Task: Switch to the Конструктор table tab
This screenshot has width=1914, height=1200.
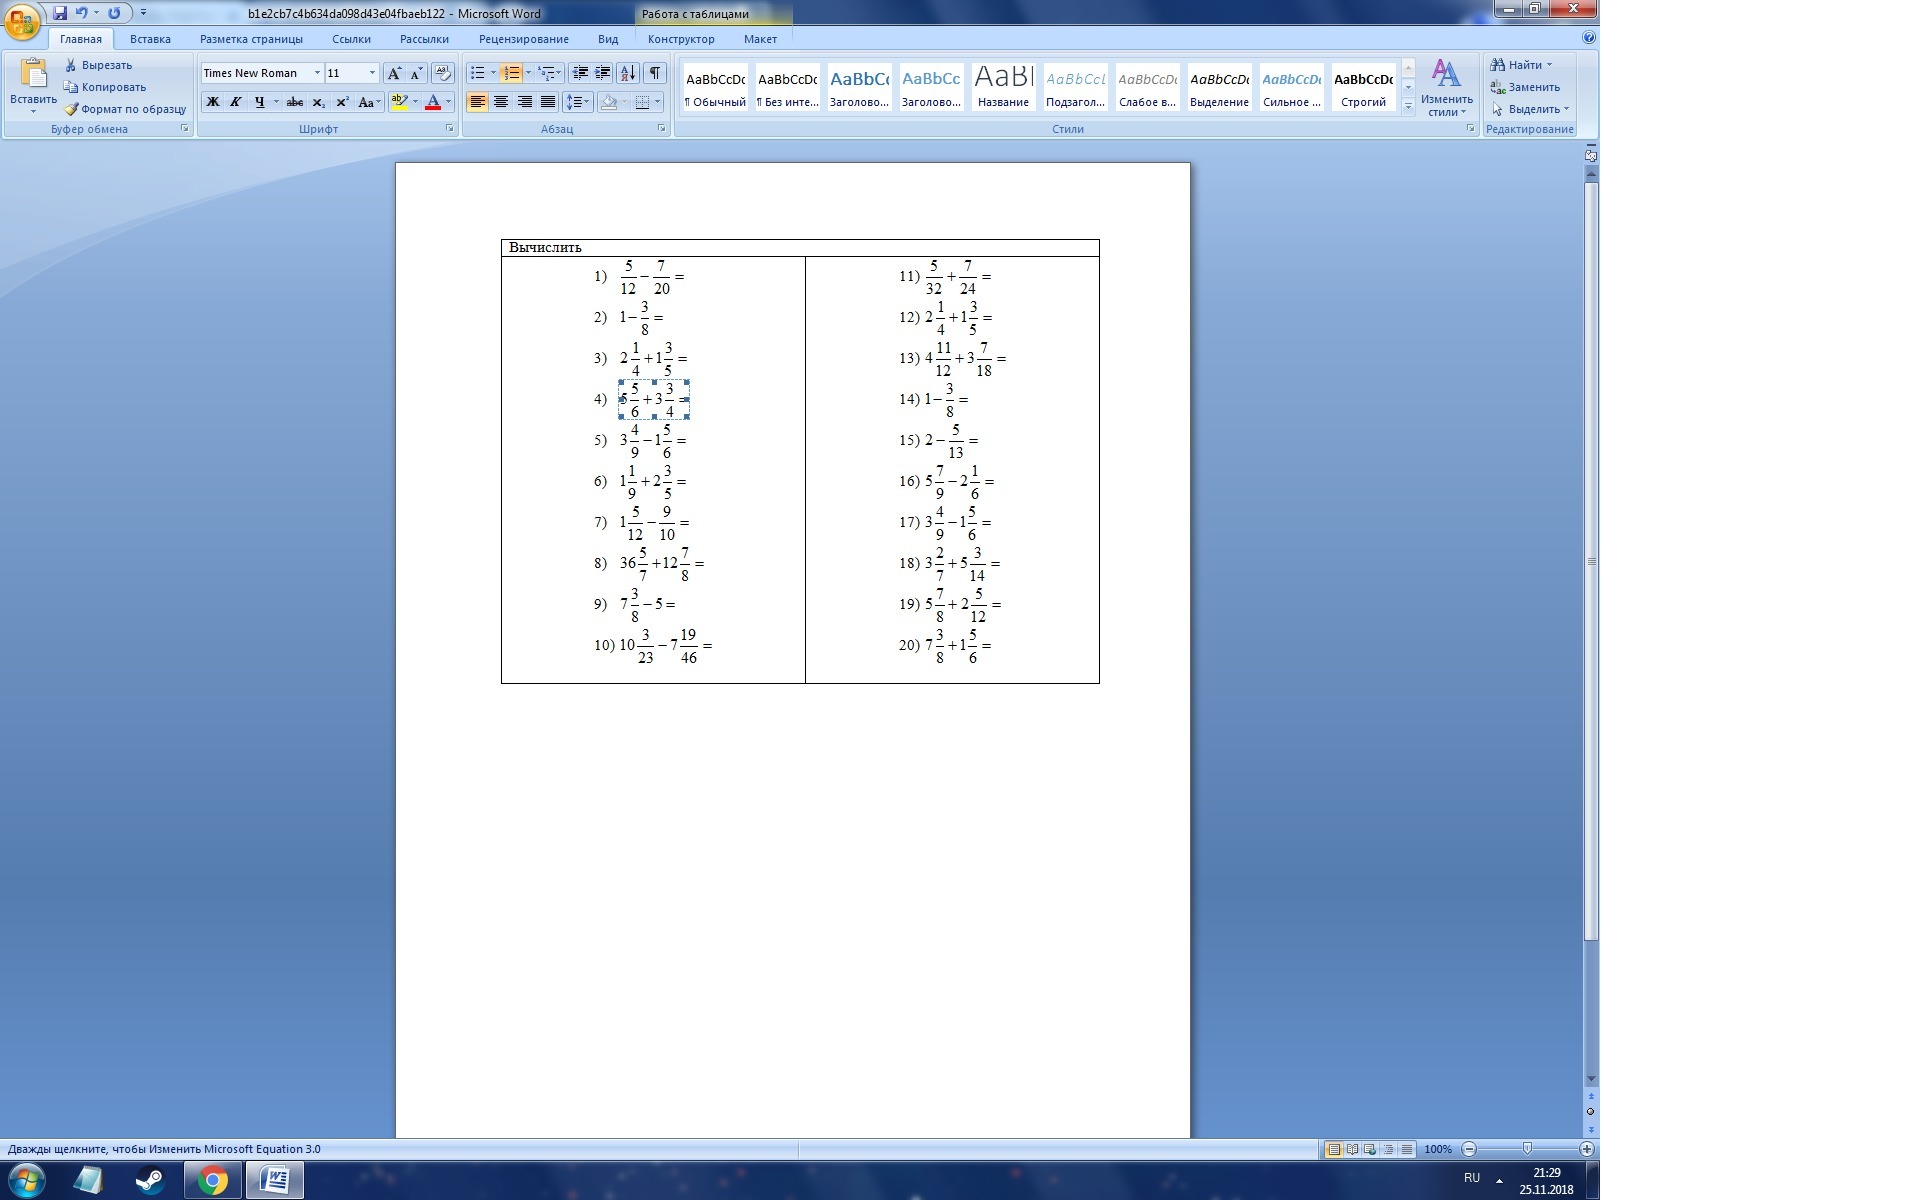Action: point(681,39)
